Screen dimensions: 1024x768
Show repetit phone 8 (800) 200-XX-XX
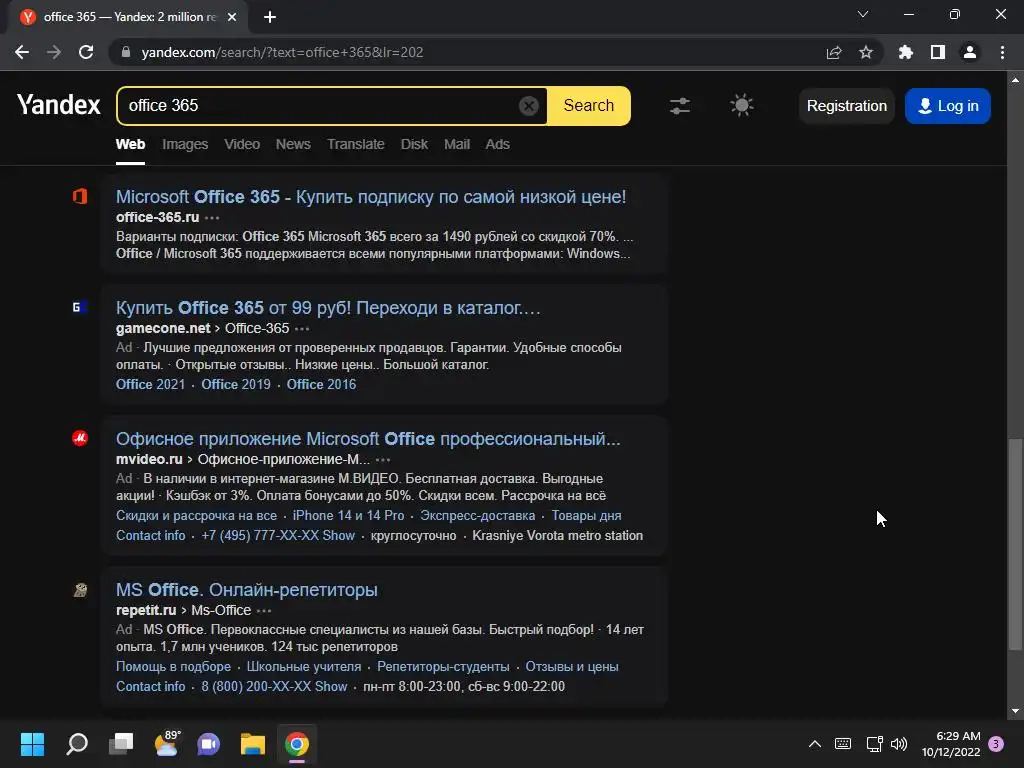pos(274,686)
